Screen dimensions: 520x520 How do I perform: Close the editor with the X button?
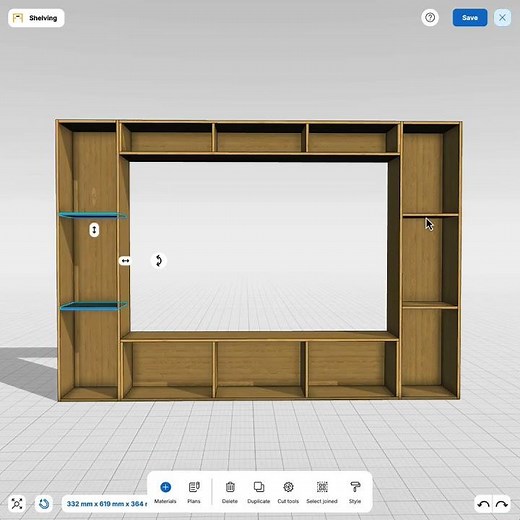click(x=502, y=18)
